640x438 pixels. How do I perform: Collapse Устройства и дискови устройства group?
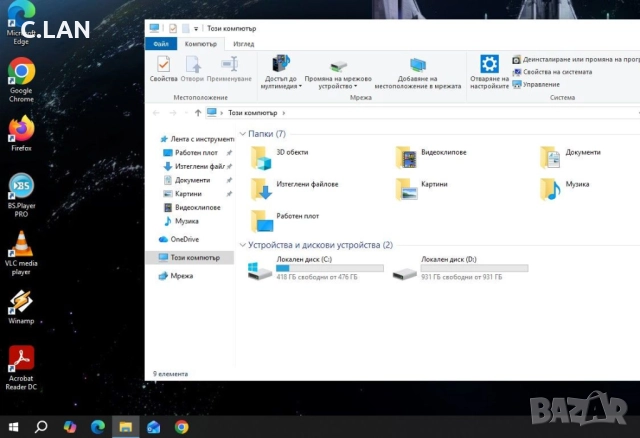point(243,245)
